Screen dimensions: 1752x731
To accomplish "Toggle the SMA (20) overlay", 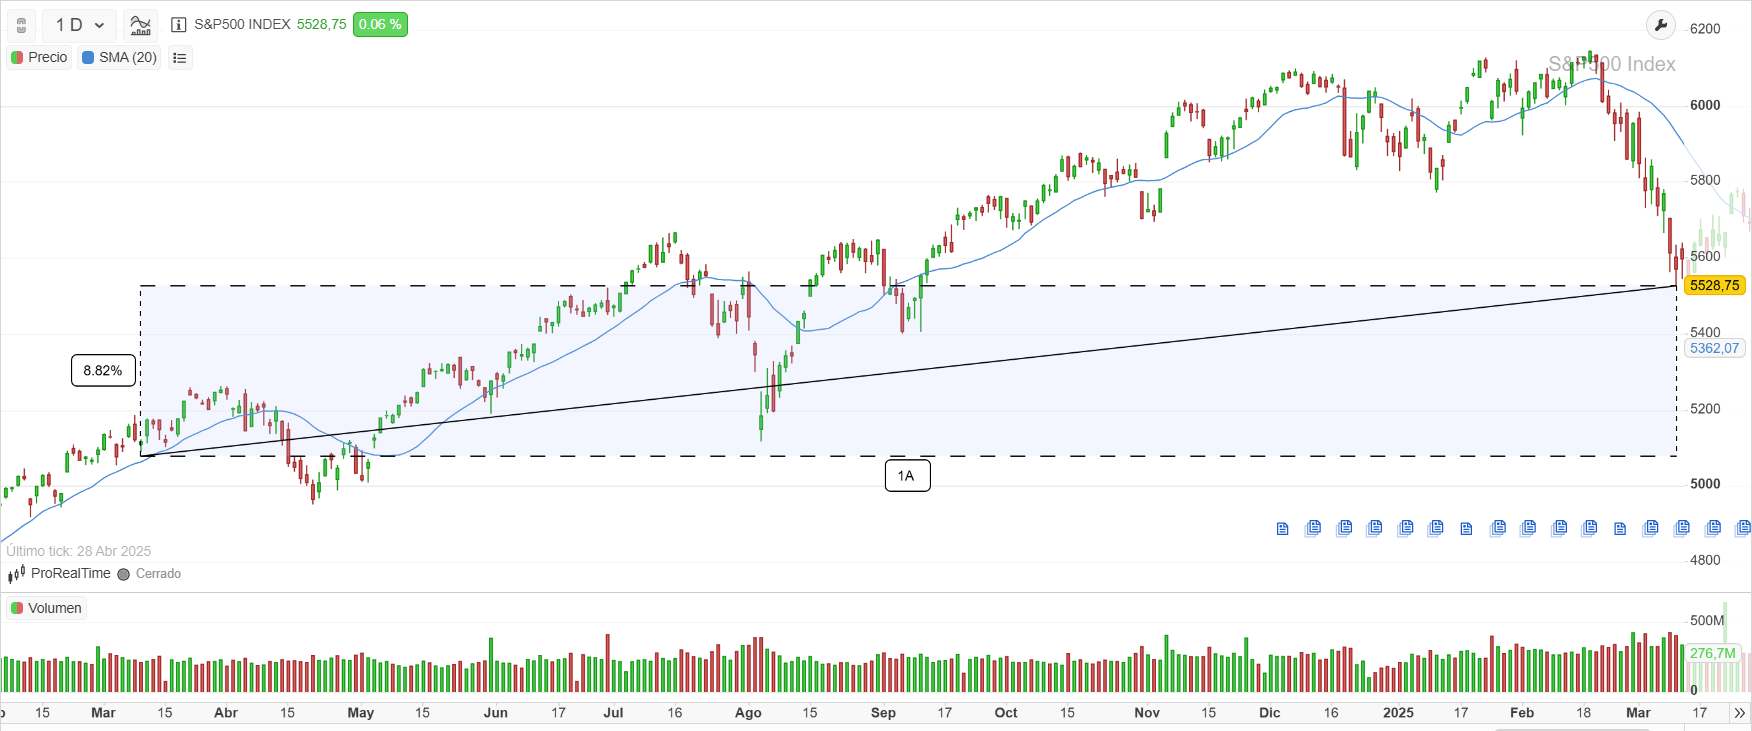I will coord(119,57).
